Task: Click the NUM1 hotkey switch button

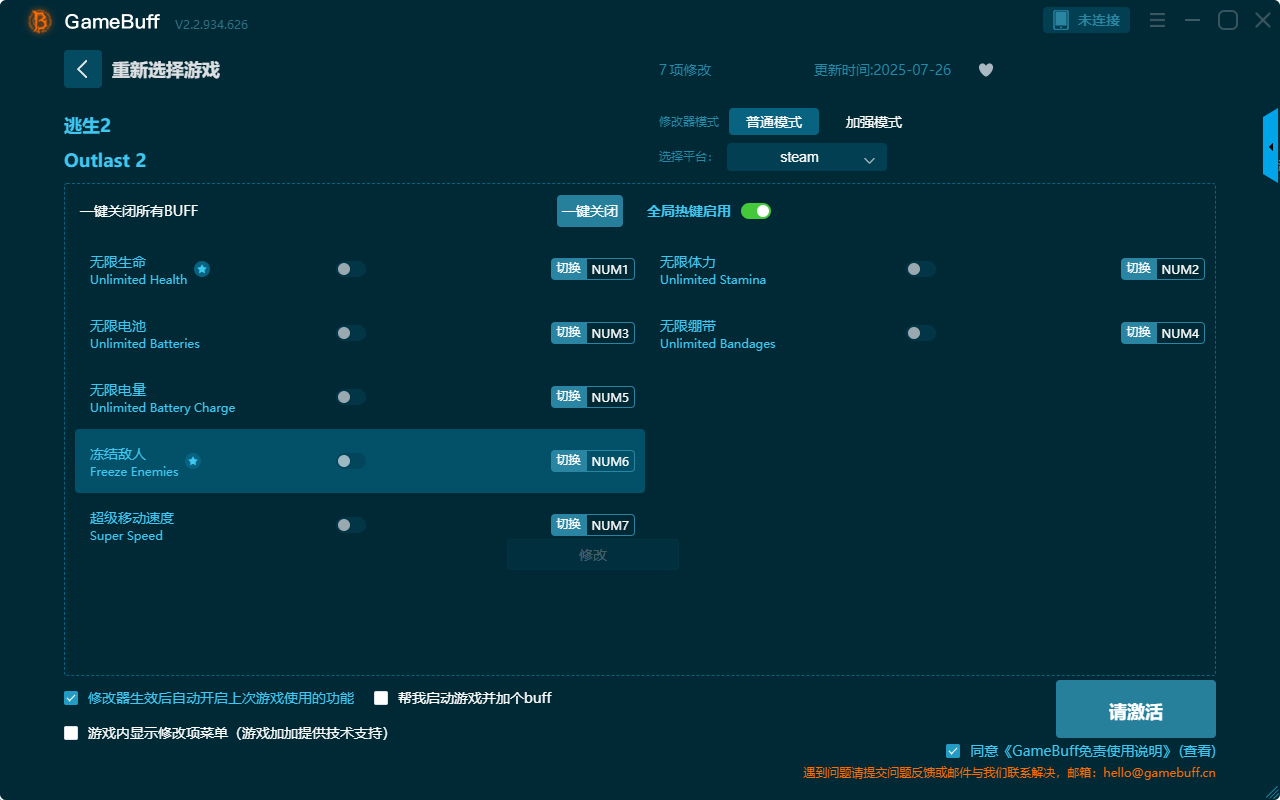Action: (593, 269)
